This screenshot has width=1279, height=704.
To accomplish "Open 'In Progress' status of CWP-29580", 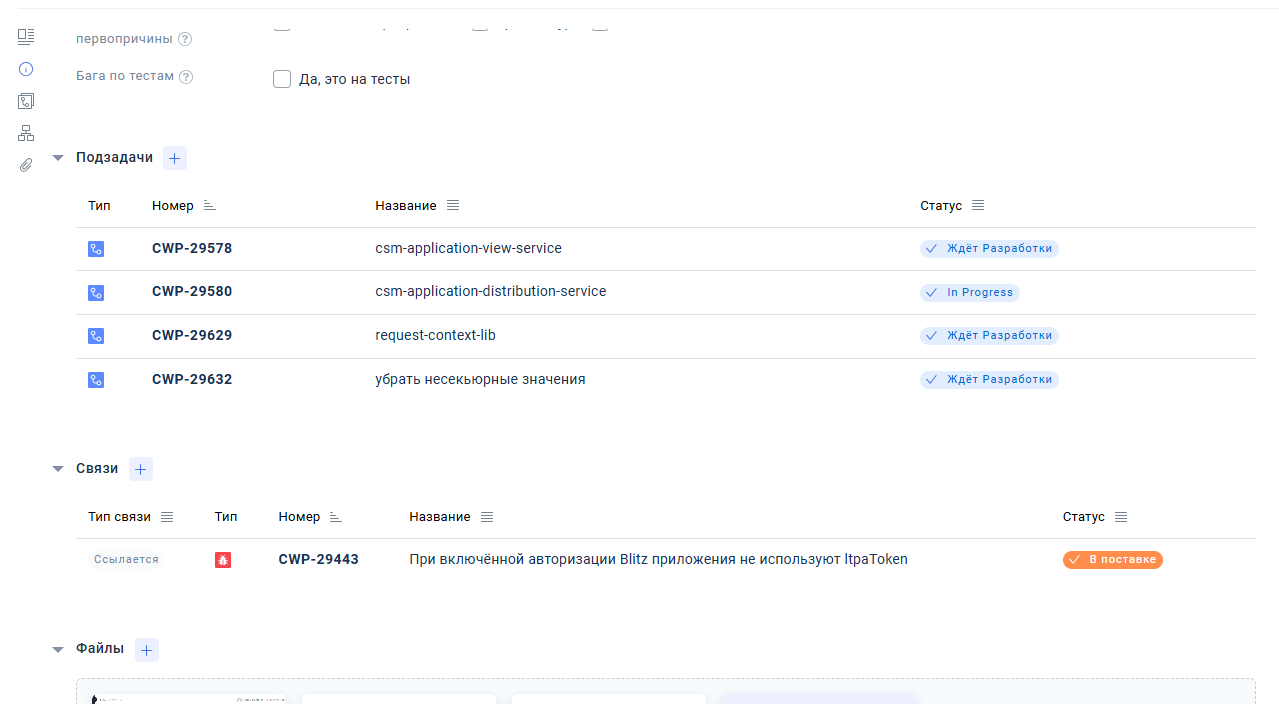I will [x=970, y=292].
